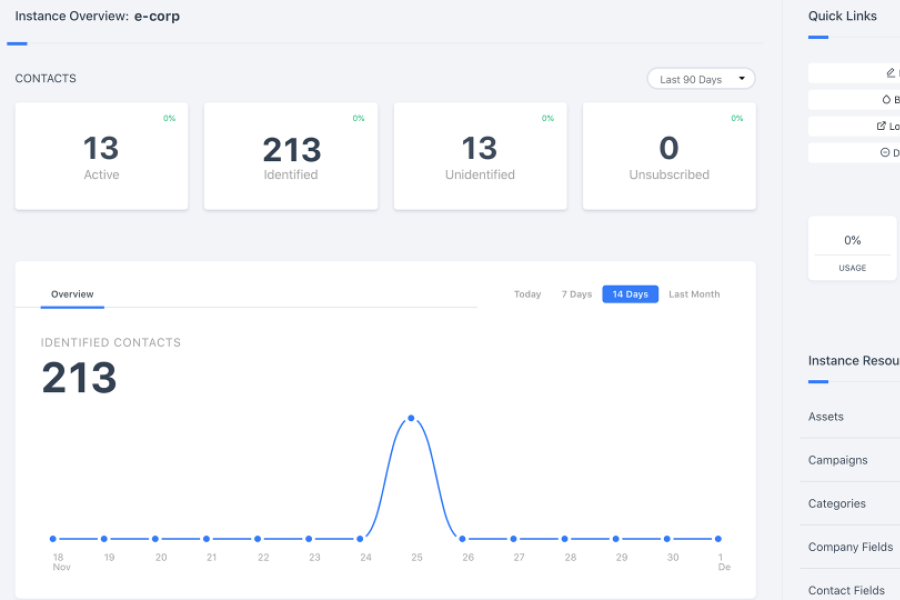Open the Campaigns instance resource

(838, 460)
